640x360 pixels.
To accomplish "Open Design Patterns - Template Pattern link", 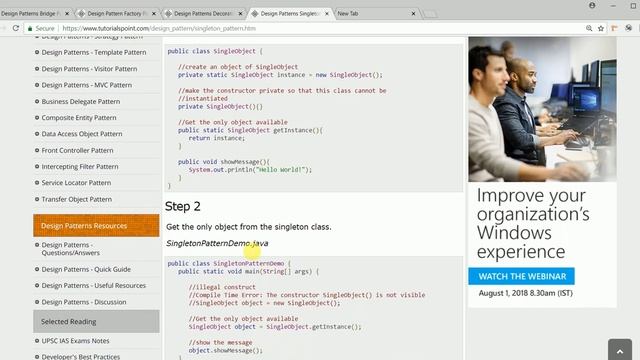I will pos(94,52).
